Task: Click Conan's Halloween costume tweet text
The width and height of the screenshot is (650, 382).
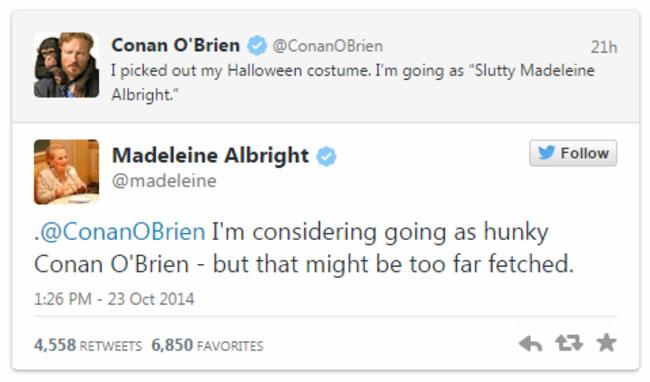Action: pos(353,82)
